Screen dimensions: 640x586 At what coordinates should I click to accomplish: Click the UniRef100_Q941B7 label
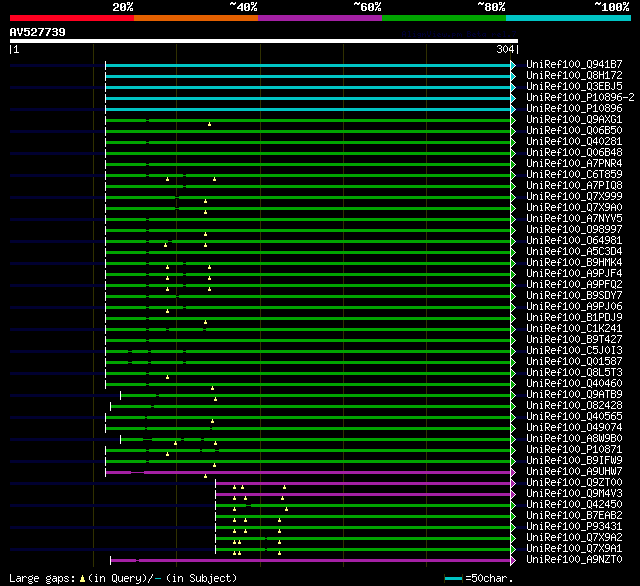[x=574, y=64]
